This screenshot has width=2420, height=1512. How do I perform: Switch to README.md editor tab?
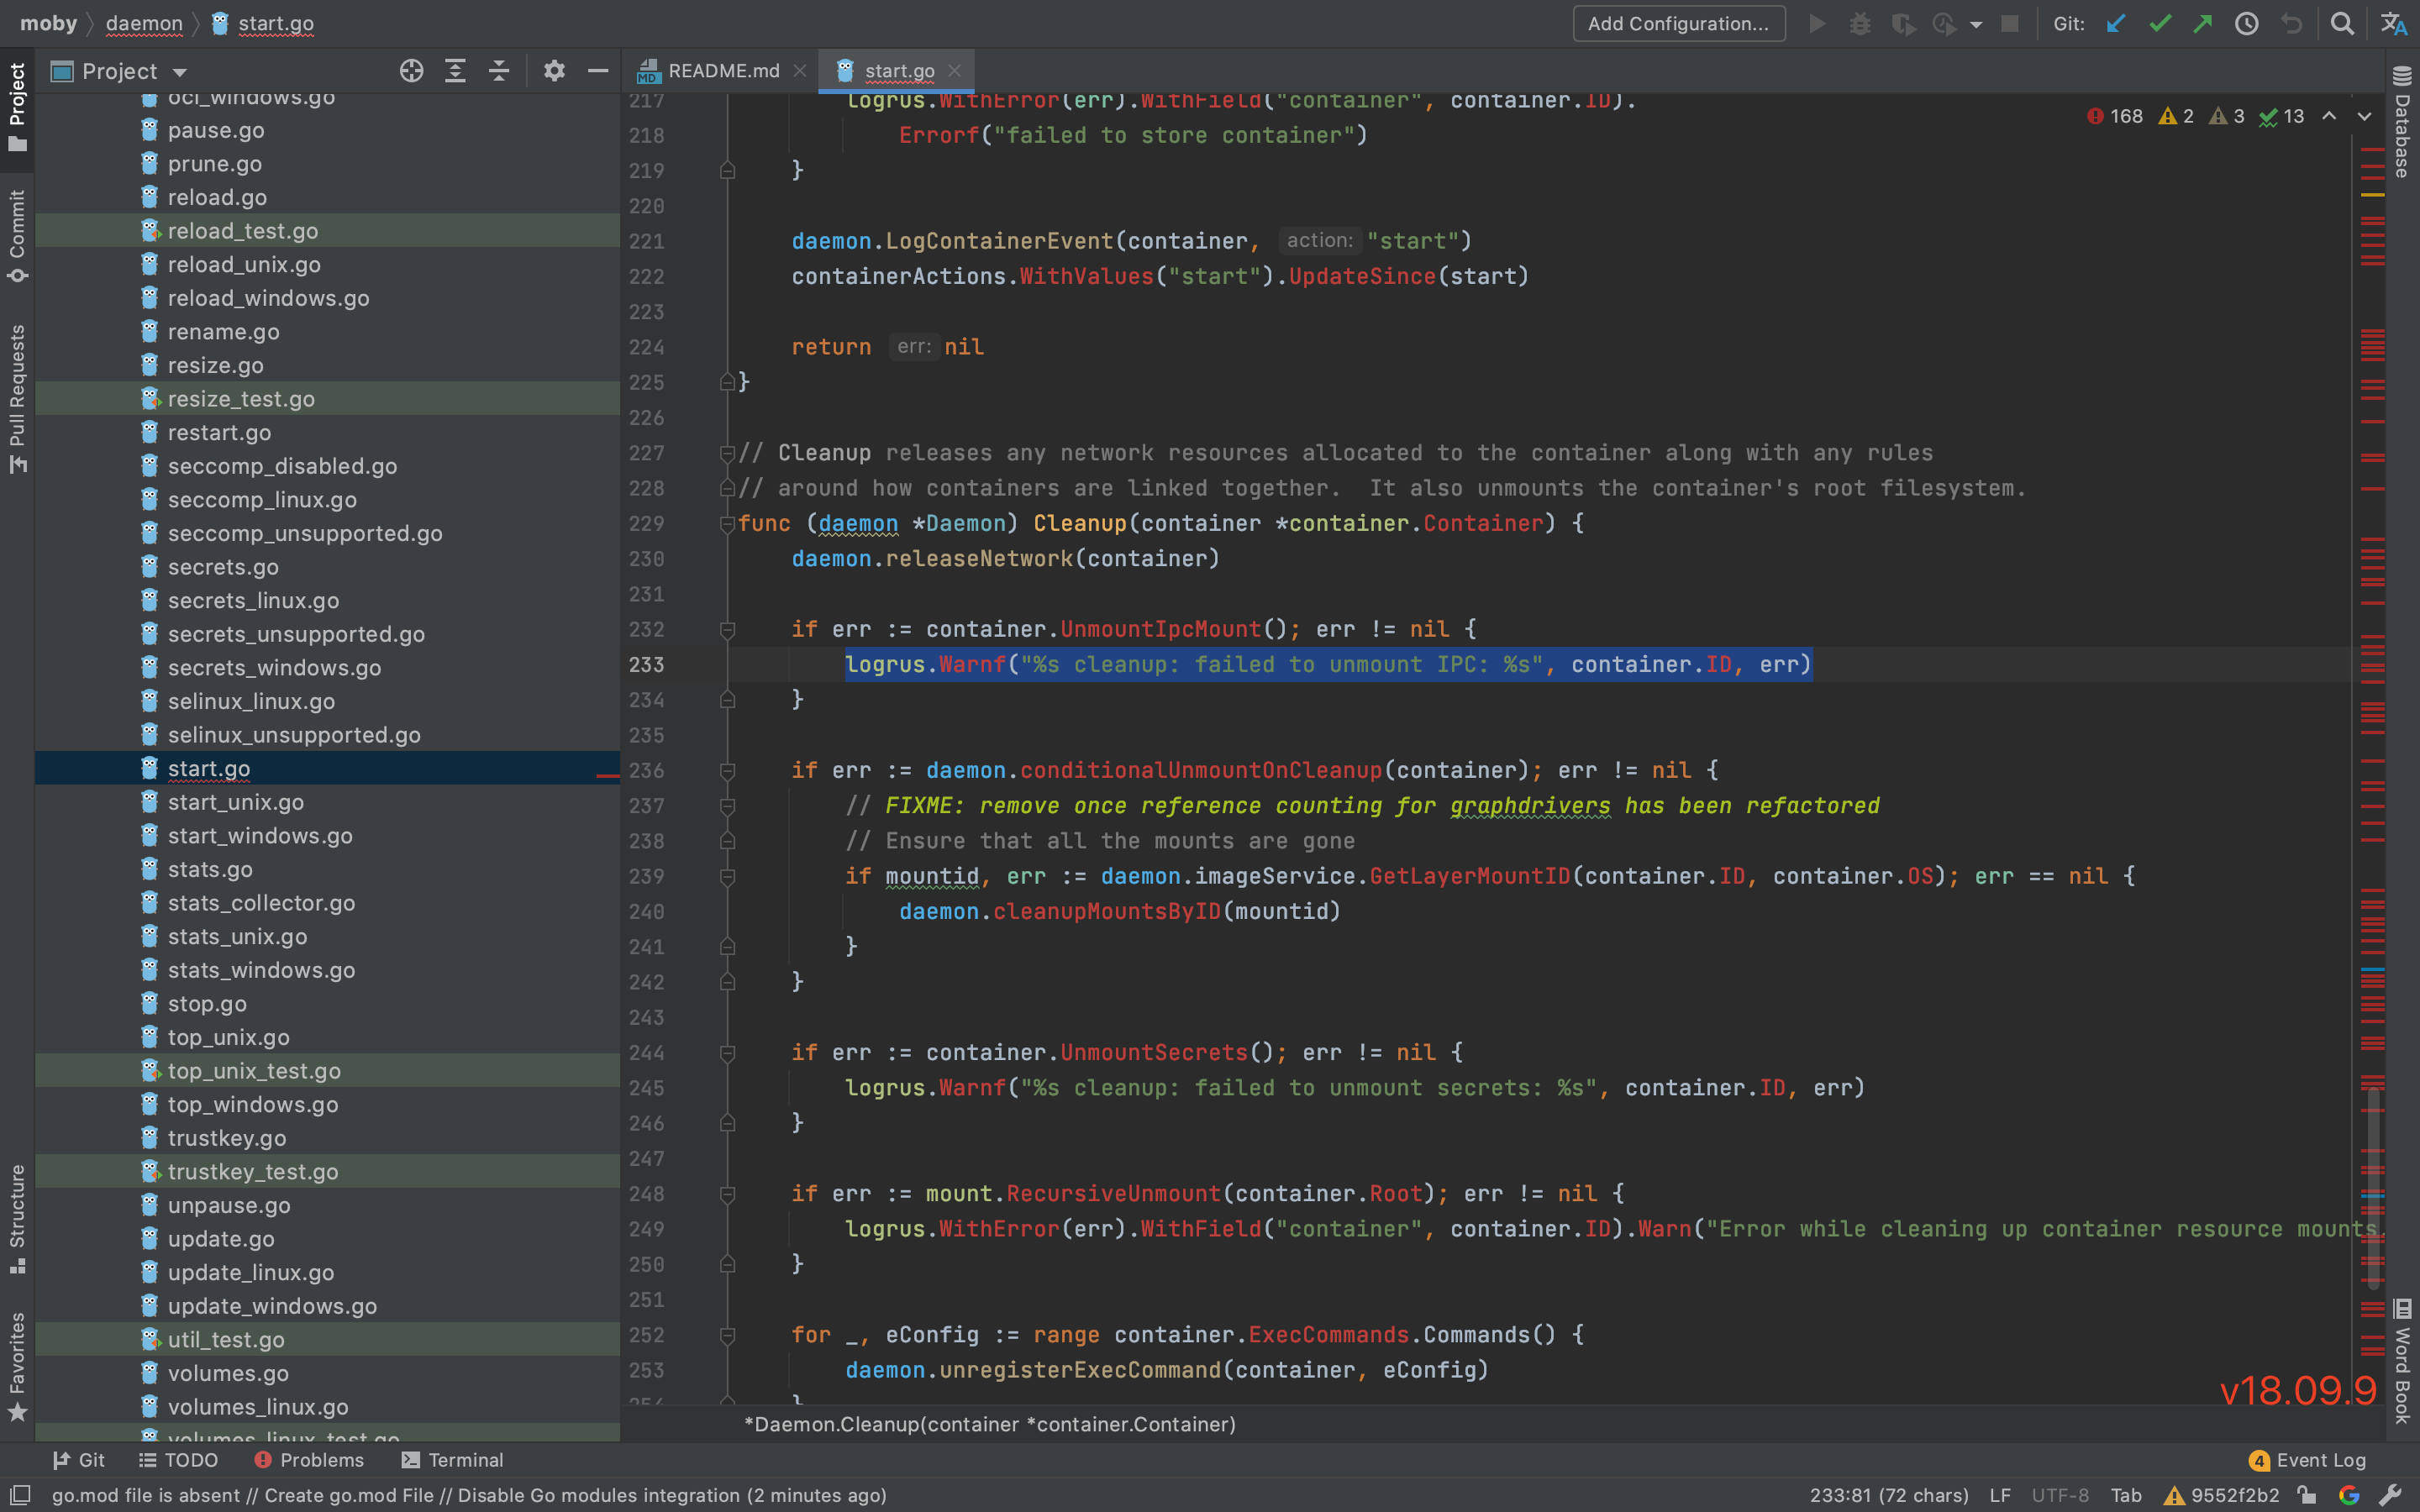[722, 71]
